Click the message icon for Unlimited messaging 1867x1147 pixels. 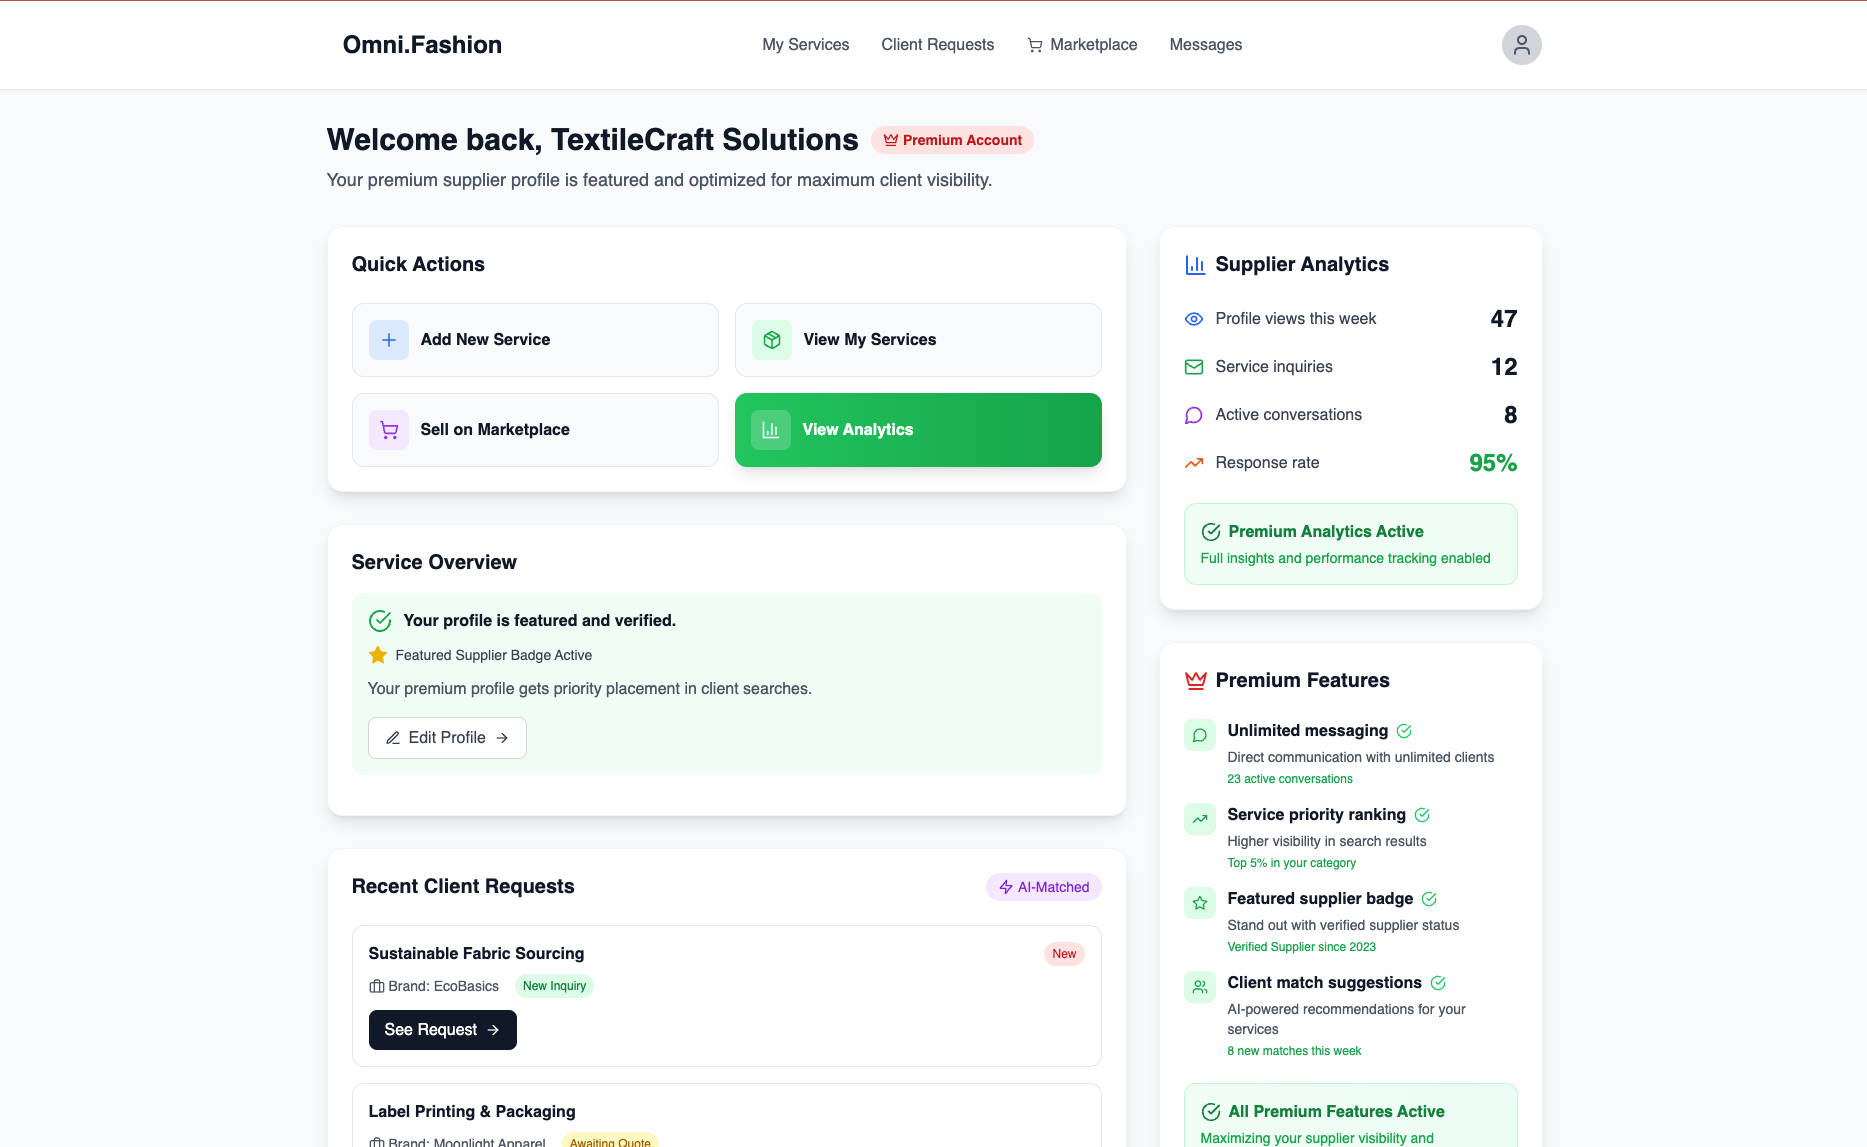coord(1200,735)
